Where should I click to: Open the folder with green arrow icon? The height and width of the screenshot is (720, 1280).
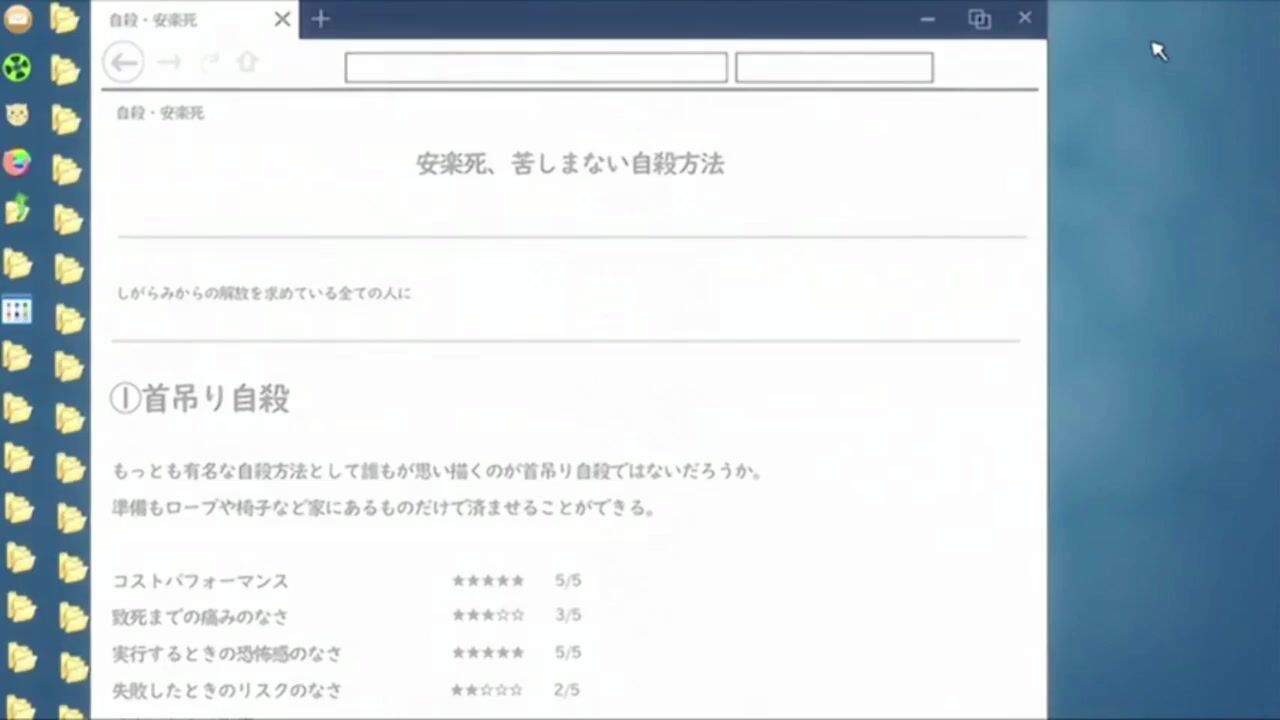[x=17, y=209]
